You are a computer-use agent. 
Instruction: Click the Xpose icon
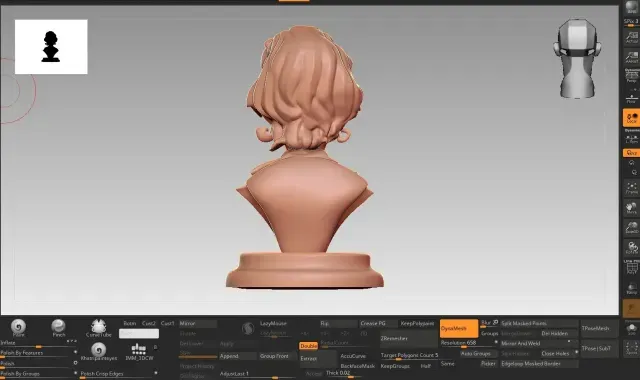[x=631, y=349]
